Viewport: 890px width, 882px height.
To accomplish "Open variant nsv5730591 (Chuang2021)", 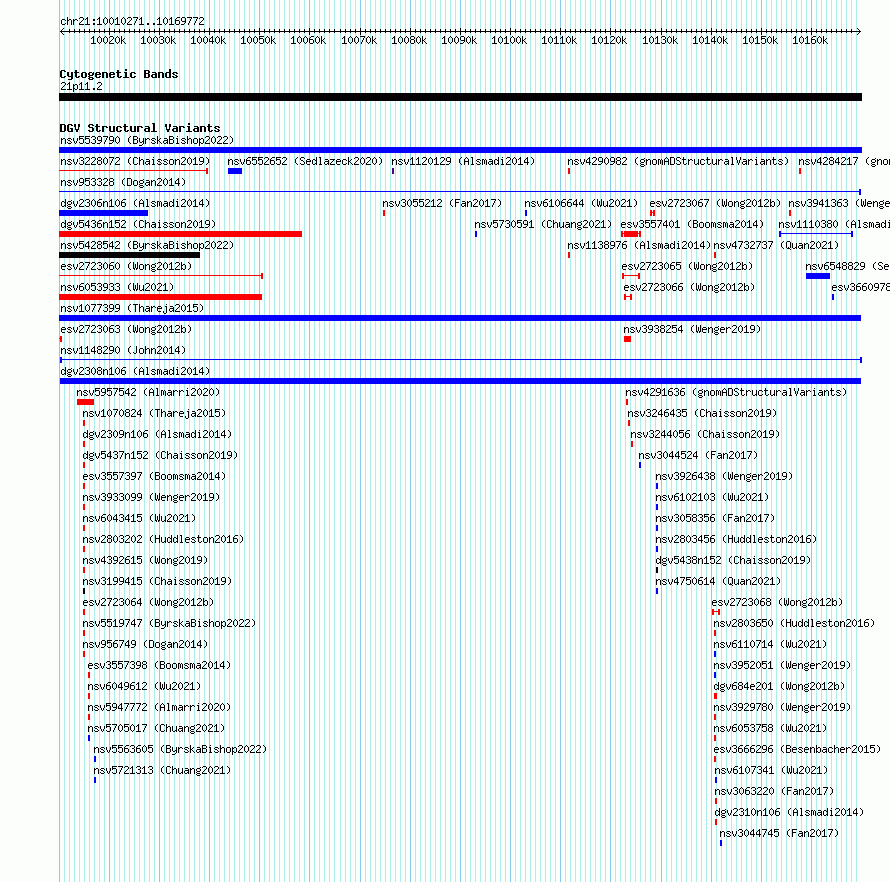I will click(x=543, y=224).
